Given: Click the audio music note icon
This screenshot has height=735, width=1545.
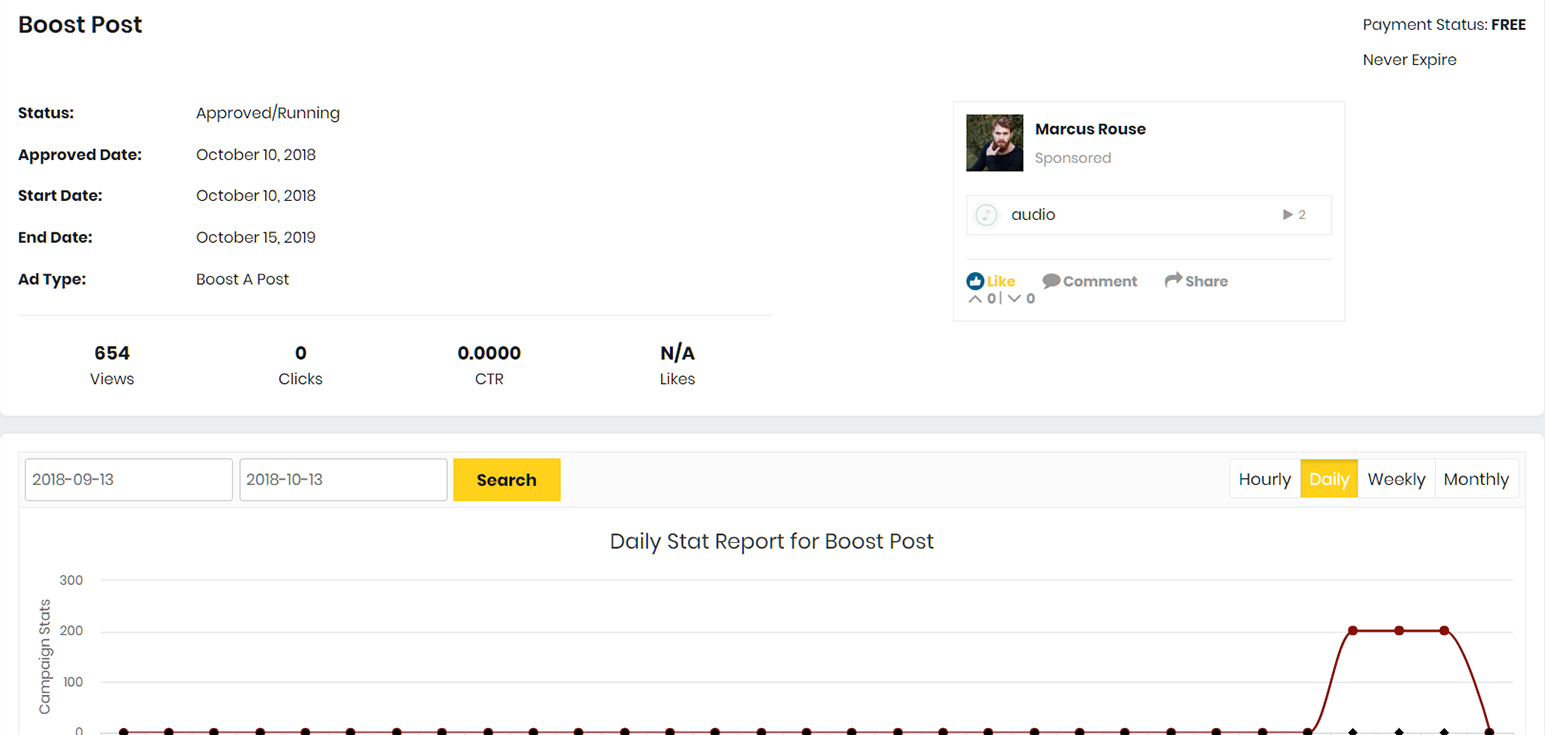Looking at the screenshot, I should pos(986,215).
